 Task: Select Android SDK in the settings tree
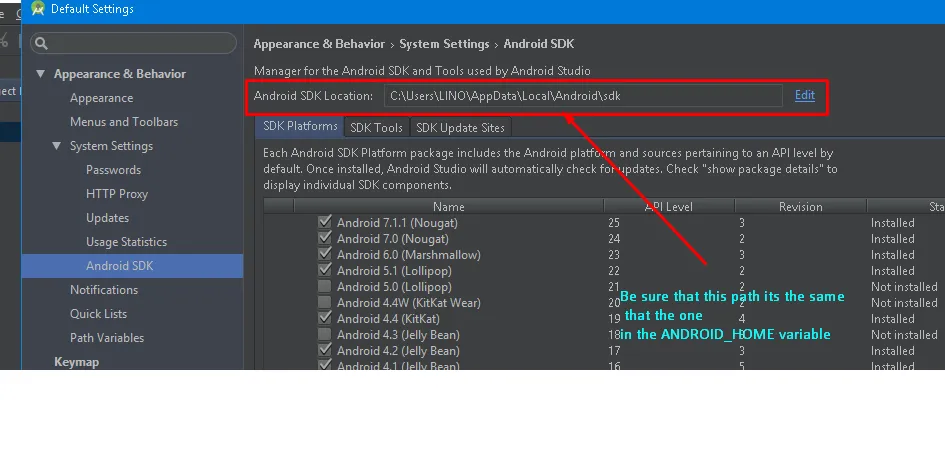click(x=119, y=266)
